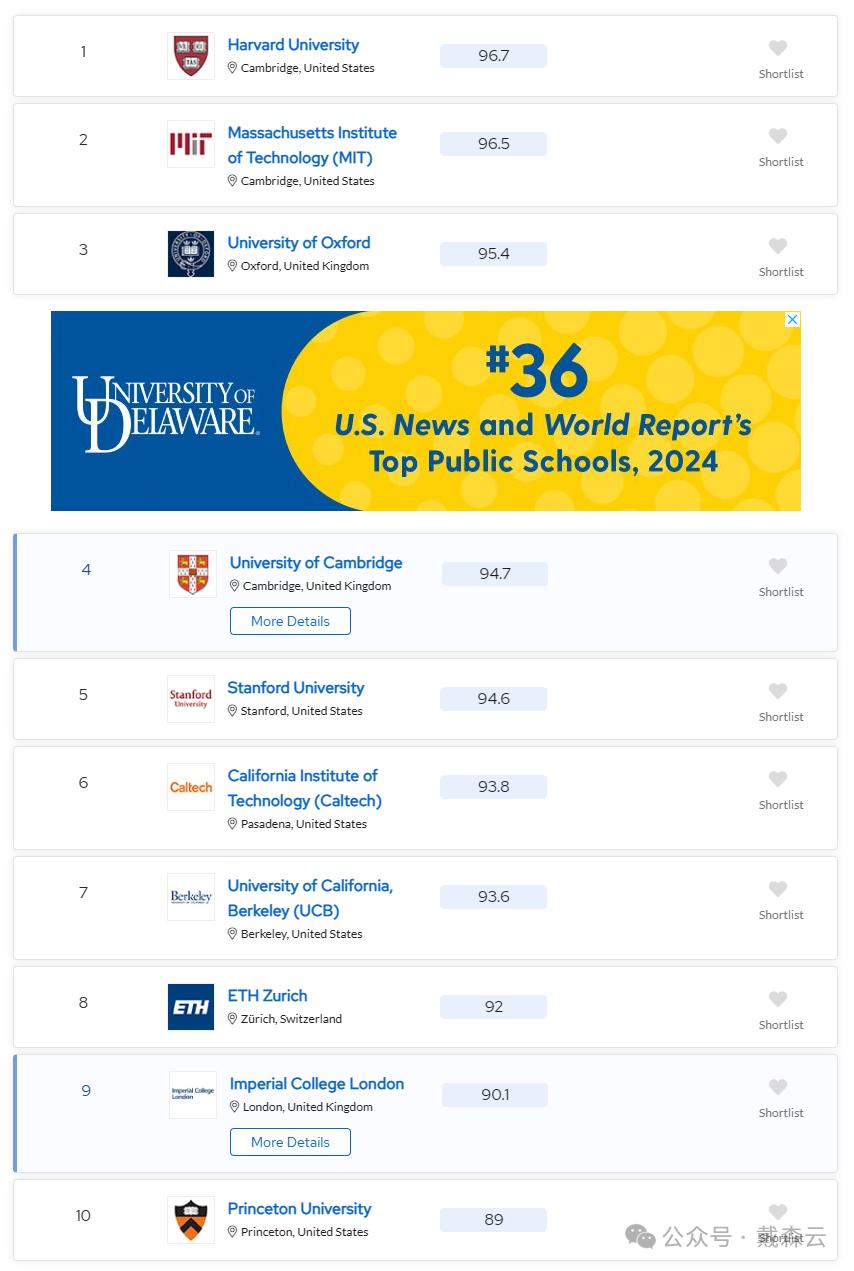The image size is (854, 1271).
Task: Click rank number 9 for Imperial
Action: tap(86, 1091)
